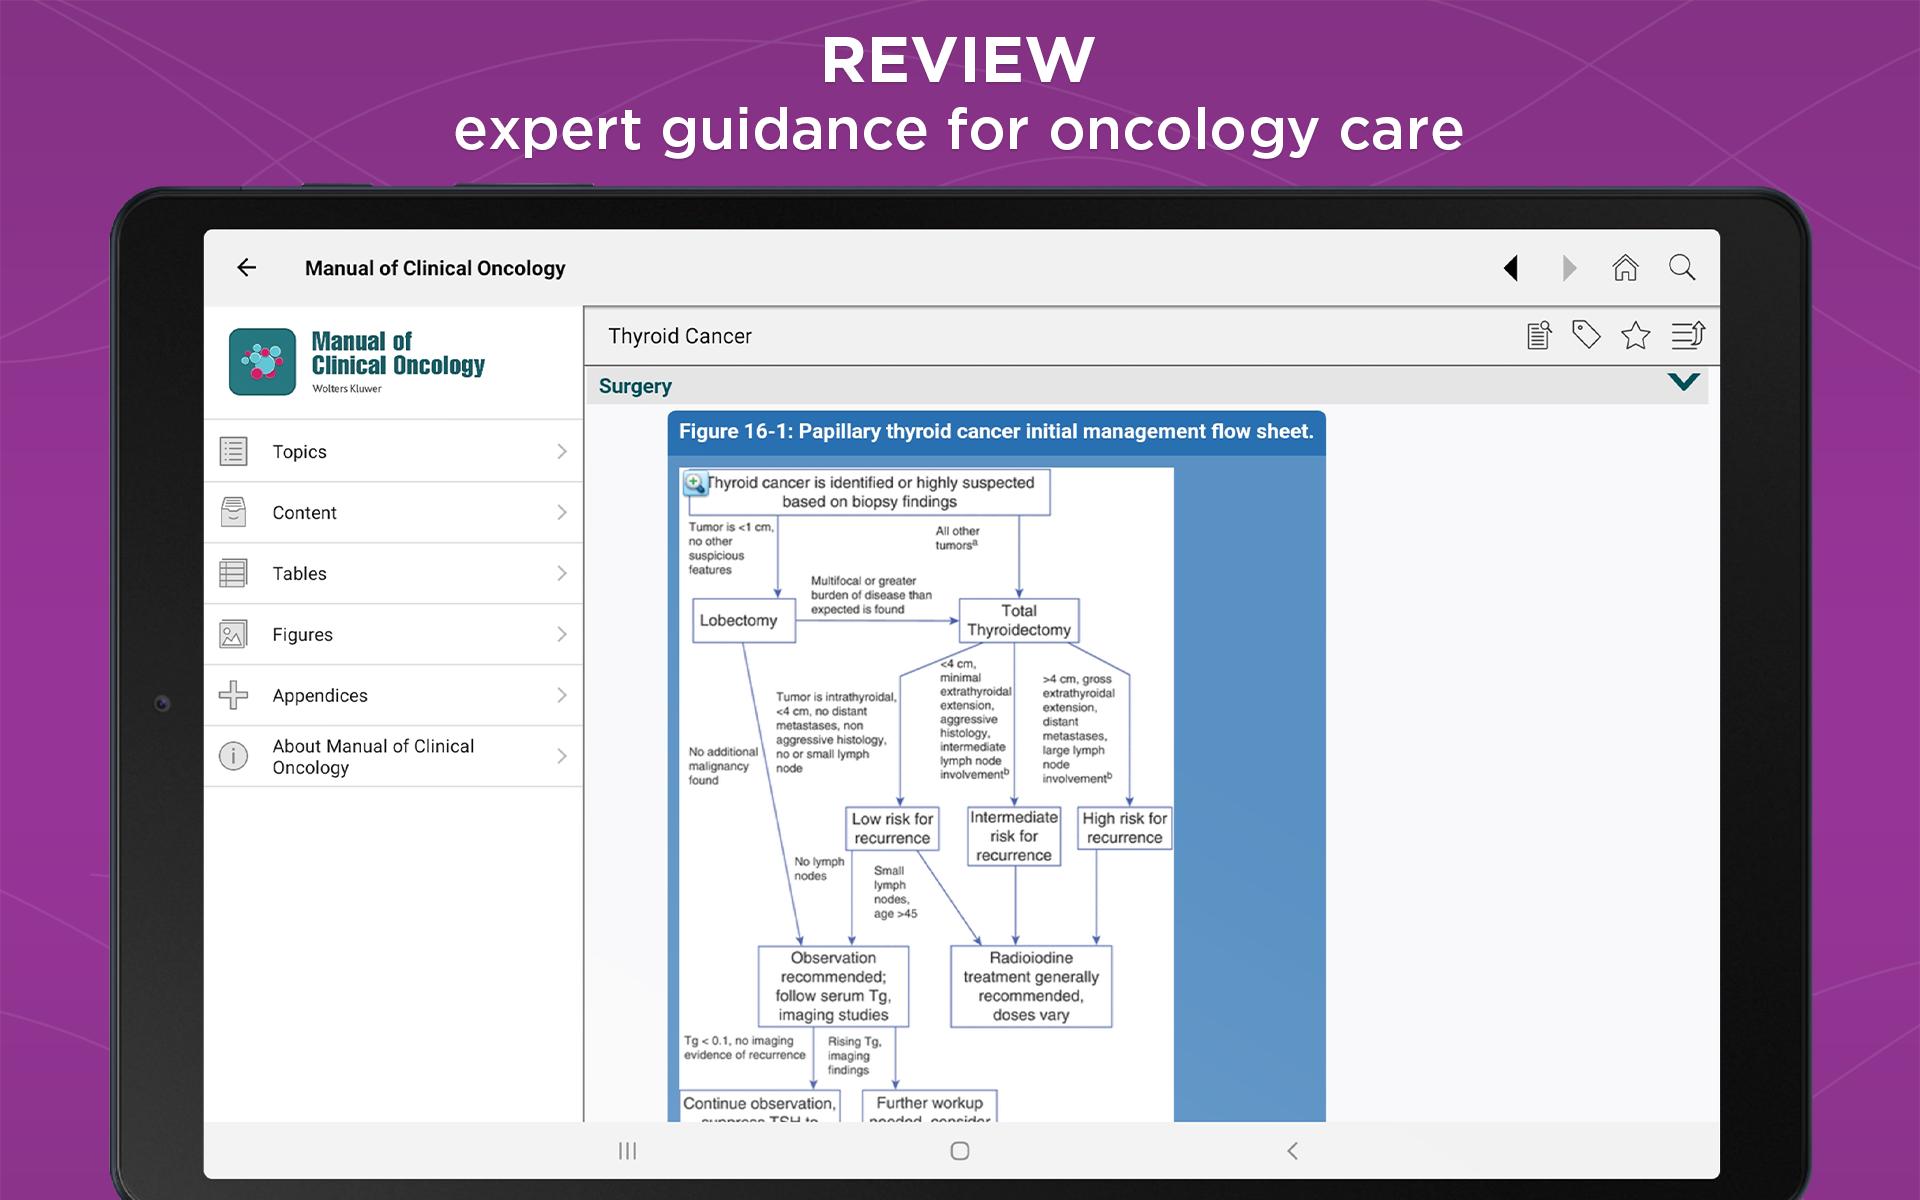Expand the chevron in the Figures row
The height and width of the screenshot is (1200, 1920).
tap(562, 635)
